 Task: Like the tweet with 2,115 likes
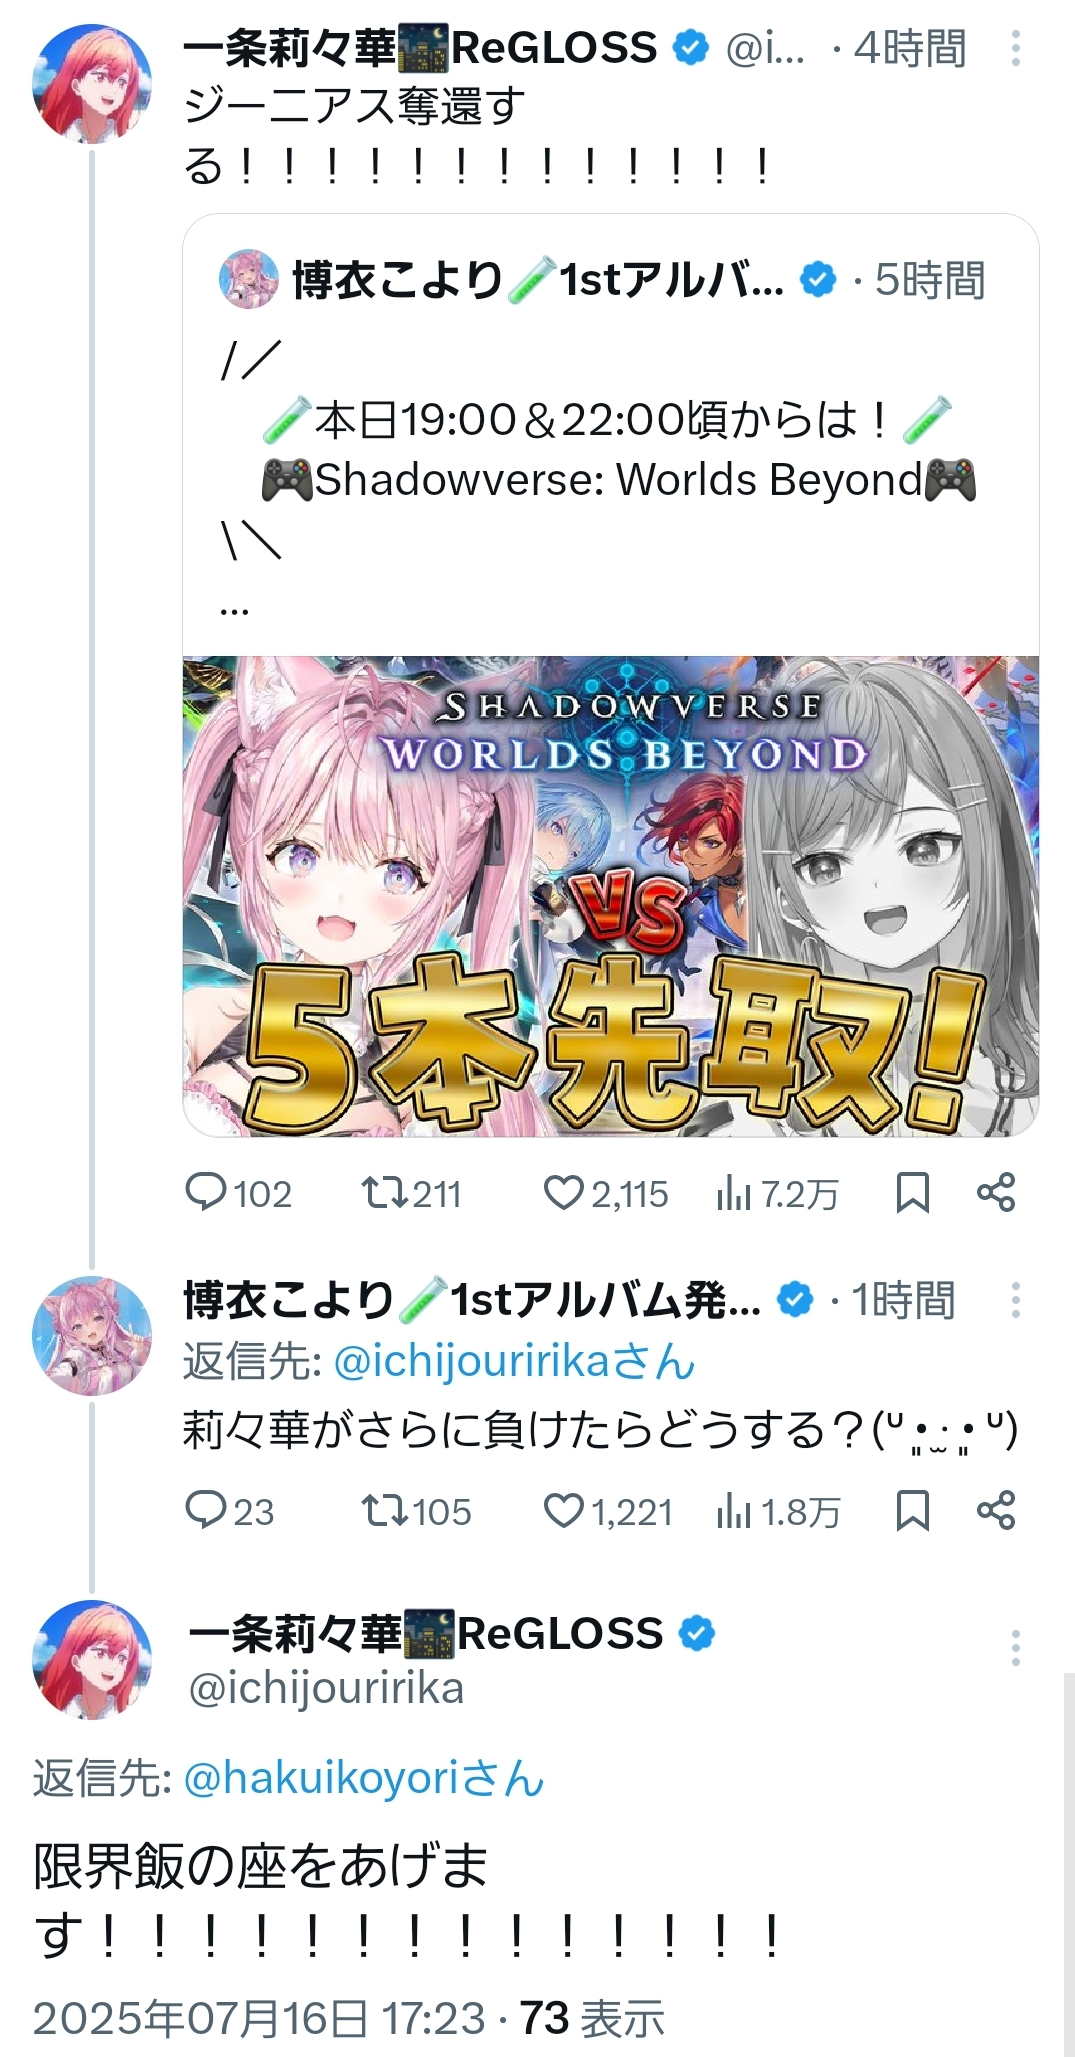click(605, 1193)
